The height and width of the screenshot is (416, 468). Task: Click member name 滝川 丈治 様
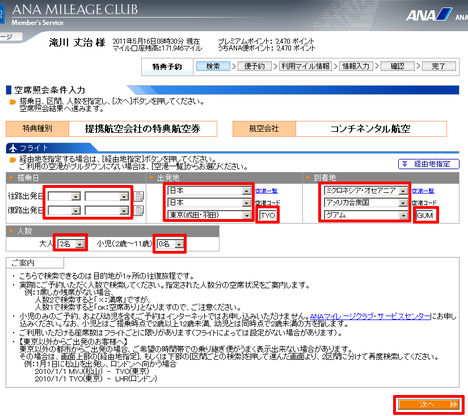[77, 42]
